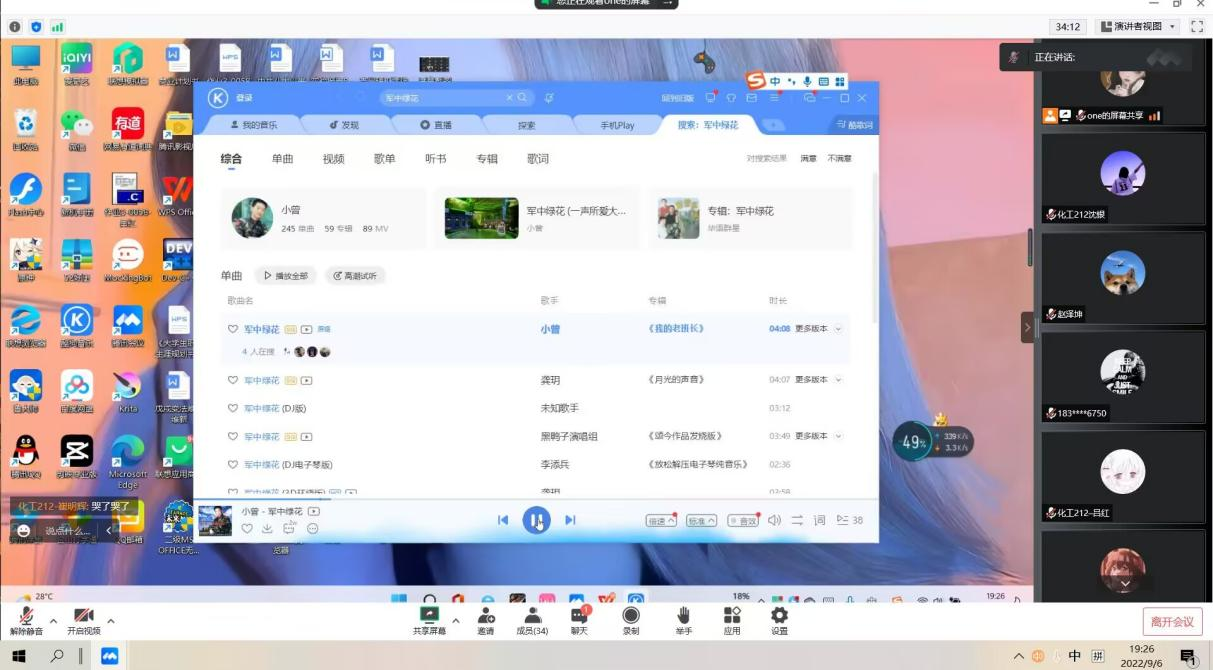Turn on camera with 开启视频
1213x670 pixels.
pos(84,620)
